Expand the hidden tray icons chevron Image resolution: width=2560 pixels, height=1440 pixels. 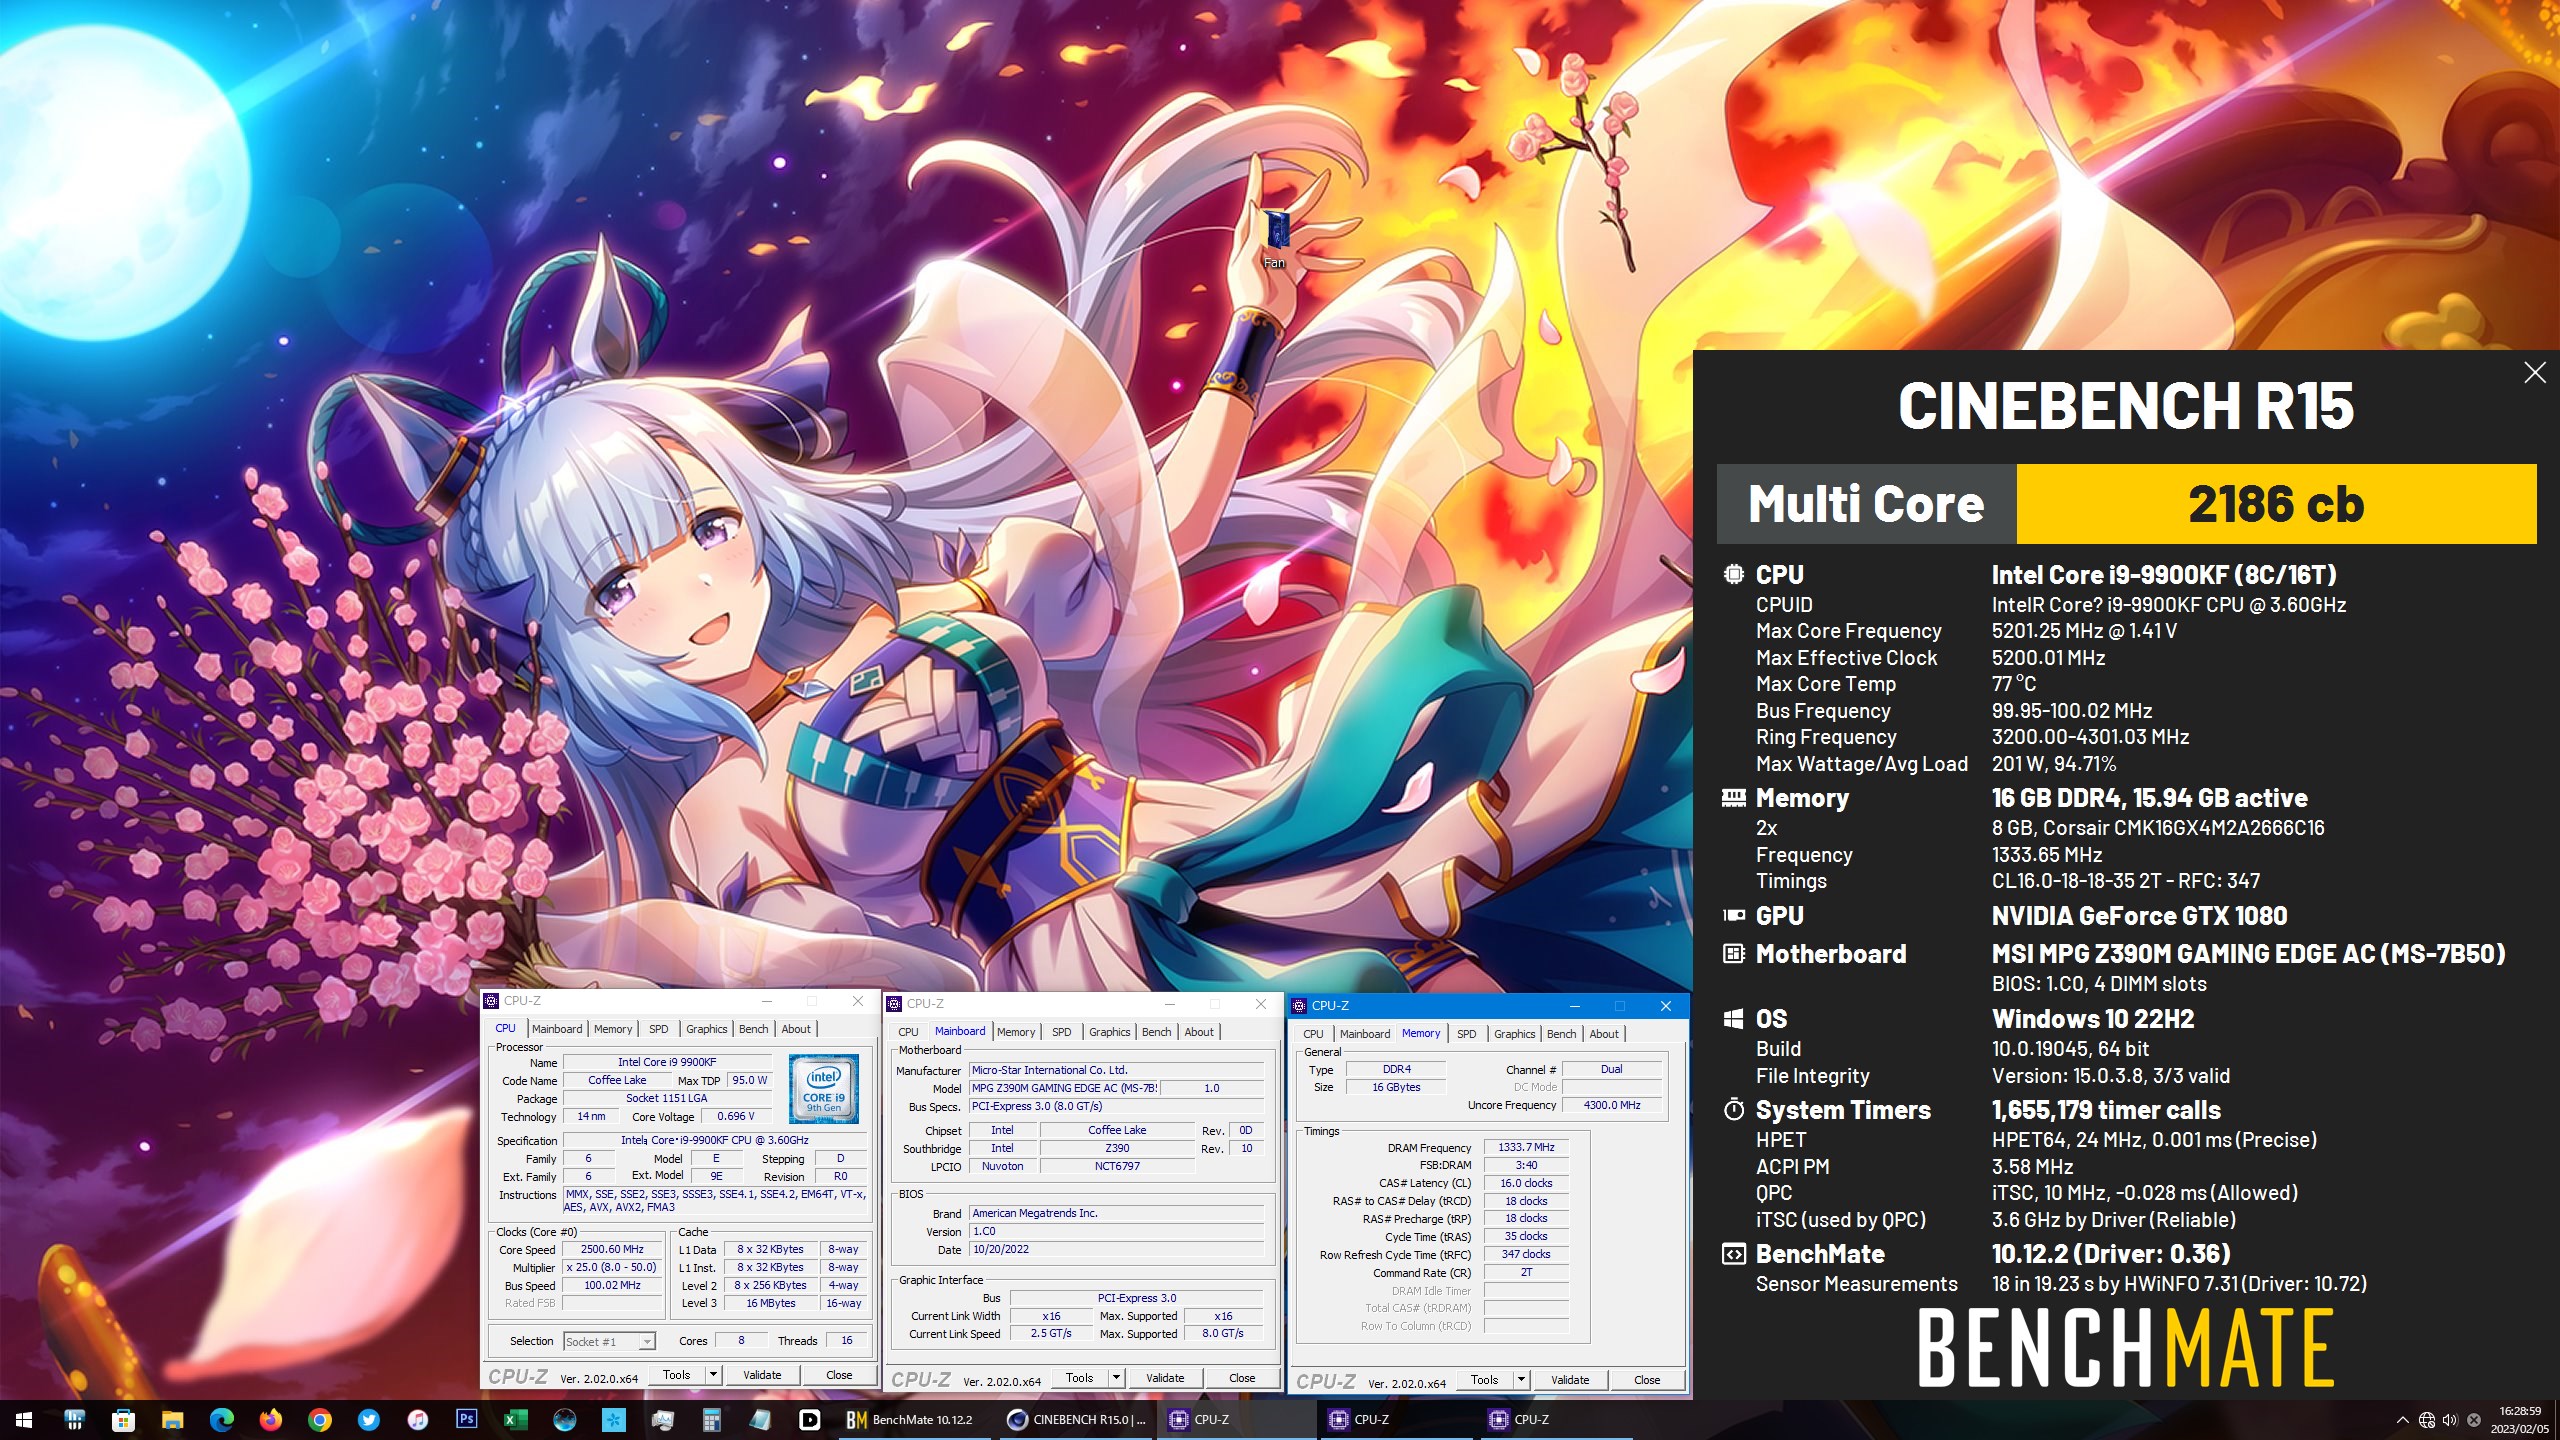2402,1420
